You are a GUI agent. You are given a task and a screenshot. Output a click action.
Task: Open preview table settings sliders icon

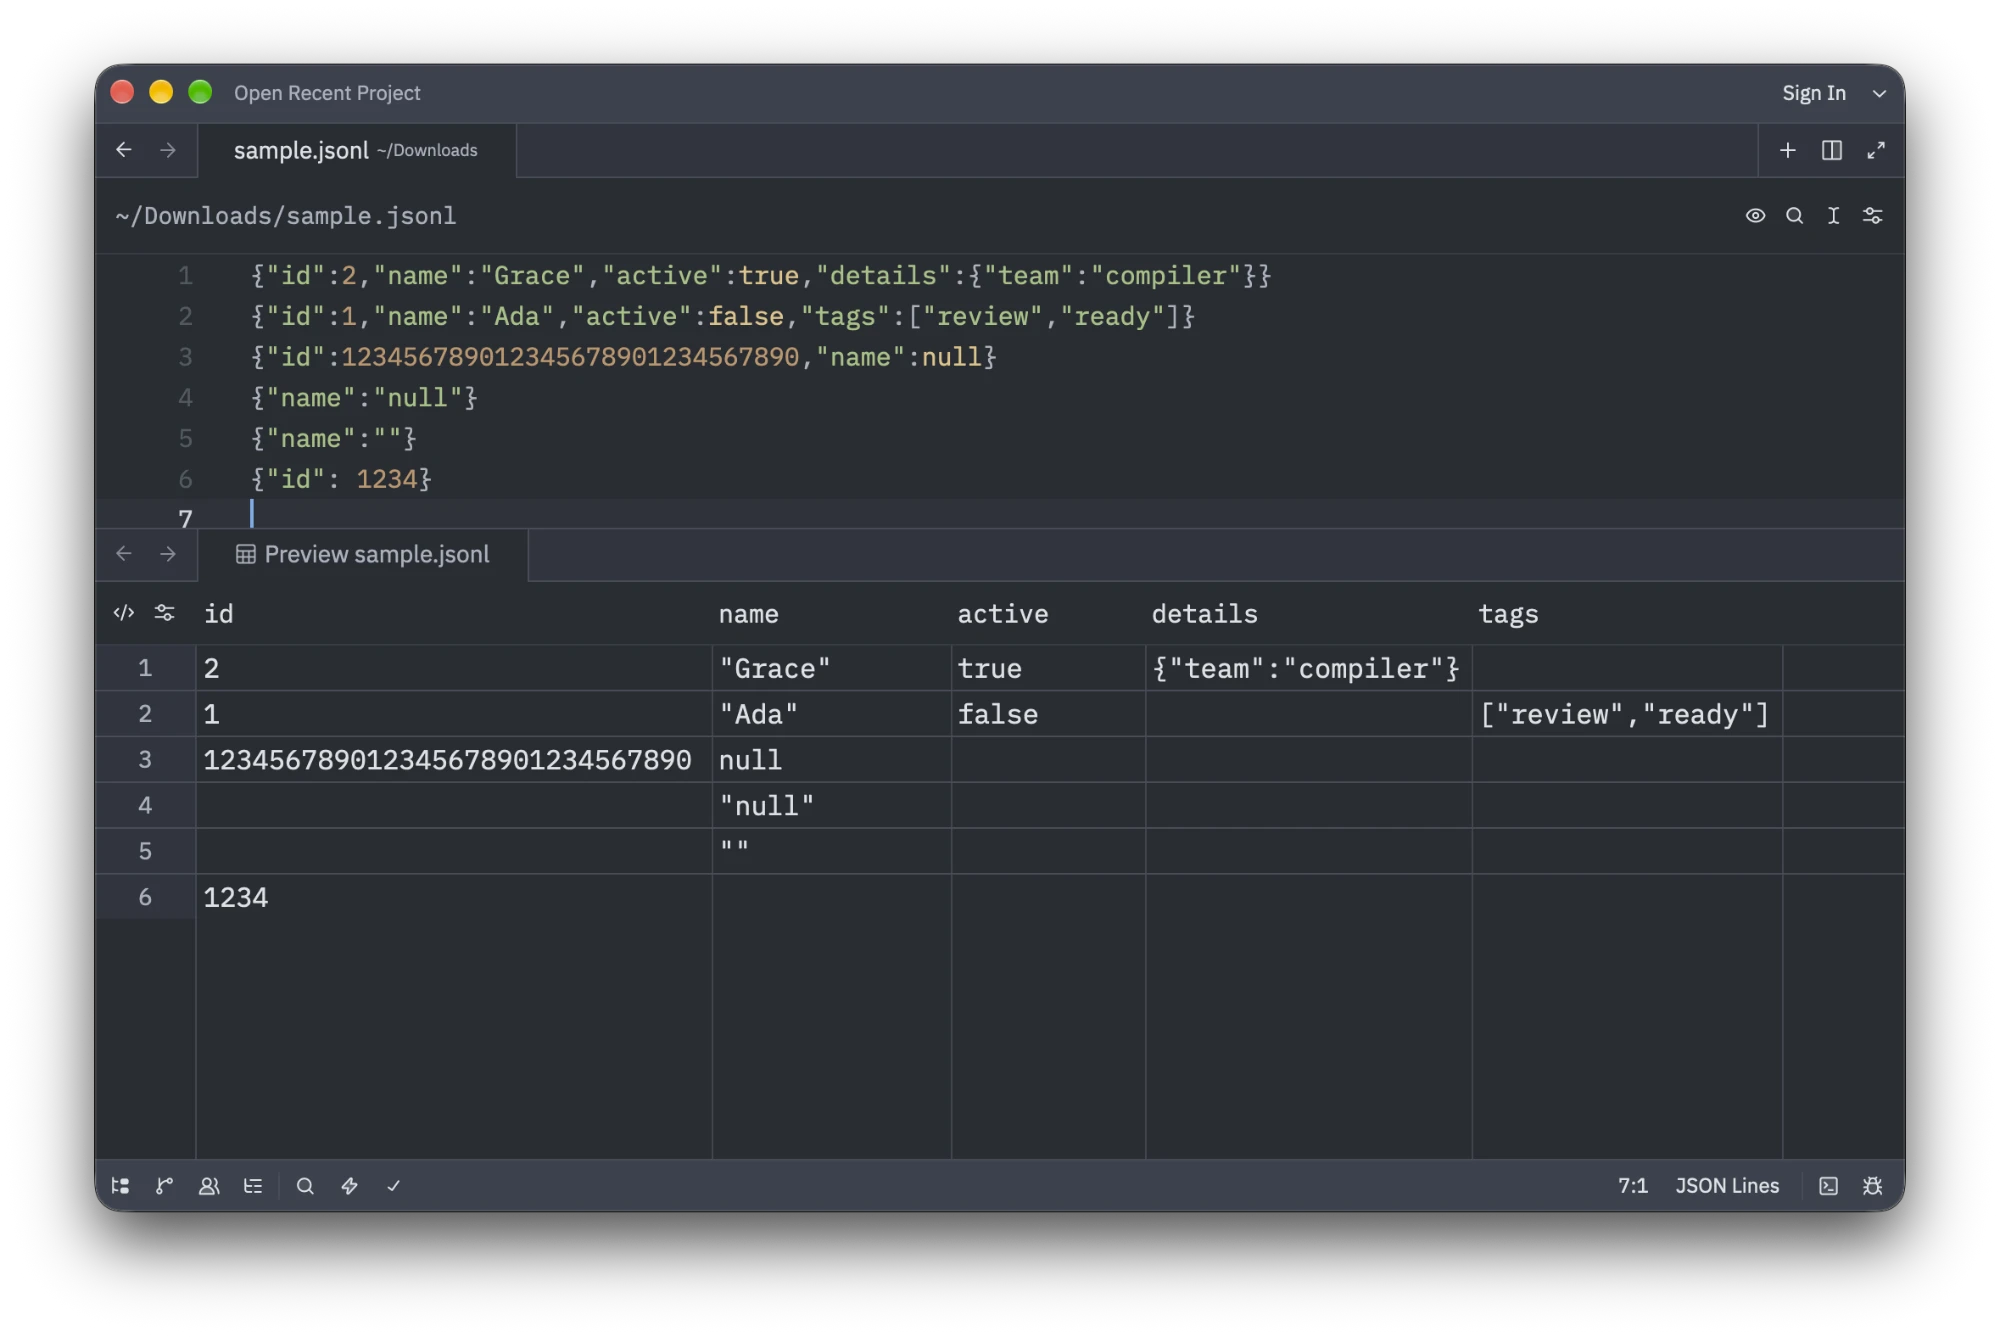click(x=165, y=613)
